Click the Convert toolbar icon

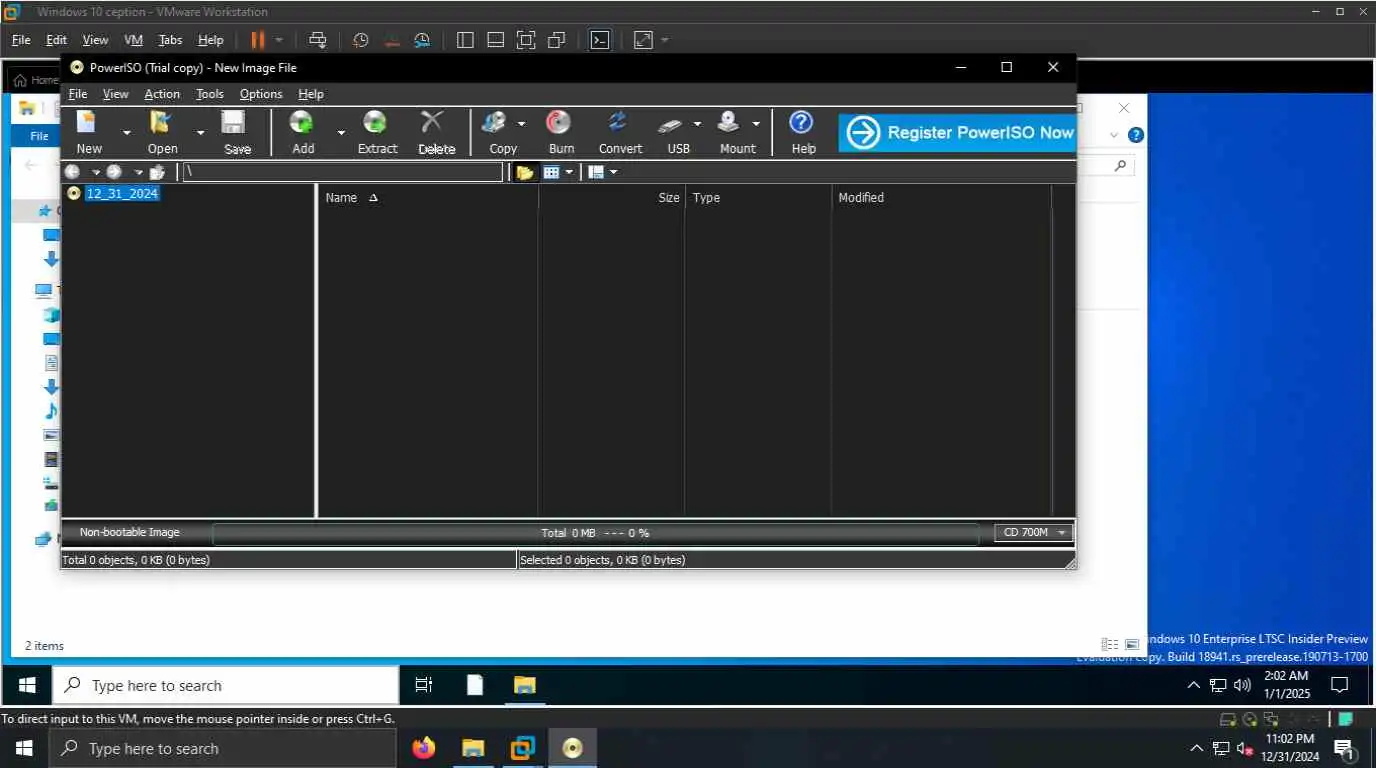tap(618, 122)
